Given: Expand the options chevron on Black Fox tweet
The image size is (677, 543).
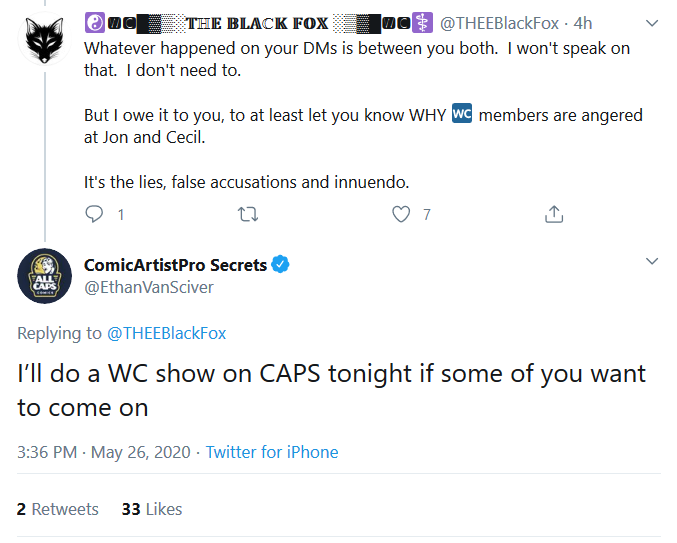Looking at the screenshot, I should pyautogui.click(x=652, y=23).
